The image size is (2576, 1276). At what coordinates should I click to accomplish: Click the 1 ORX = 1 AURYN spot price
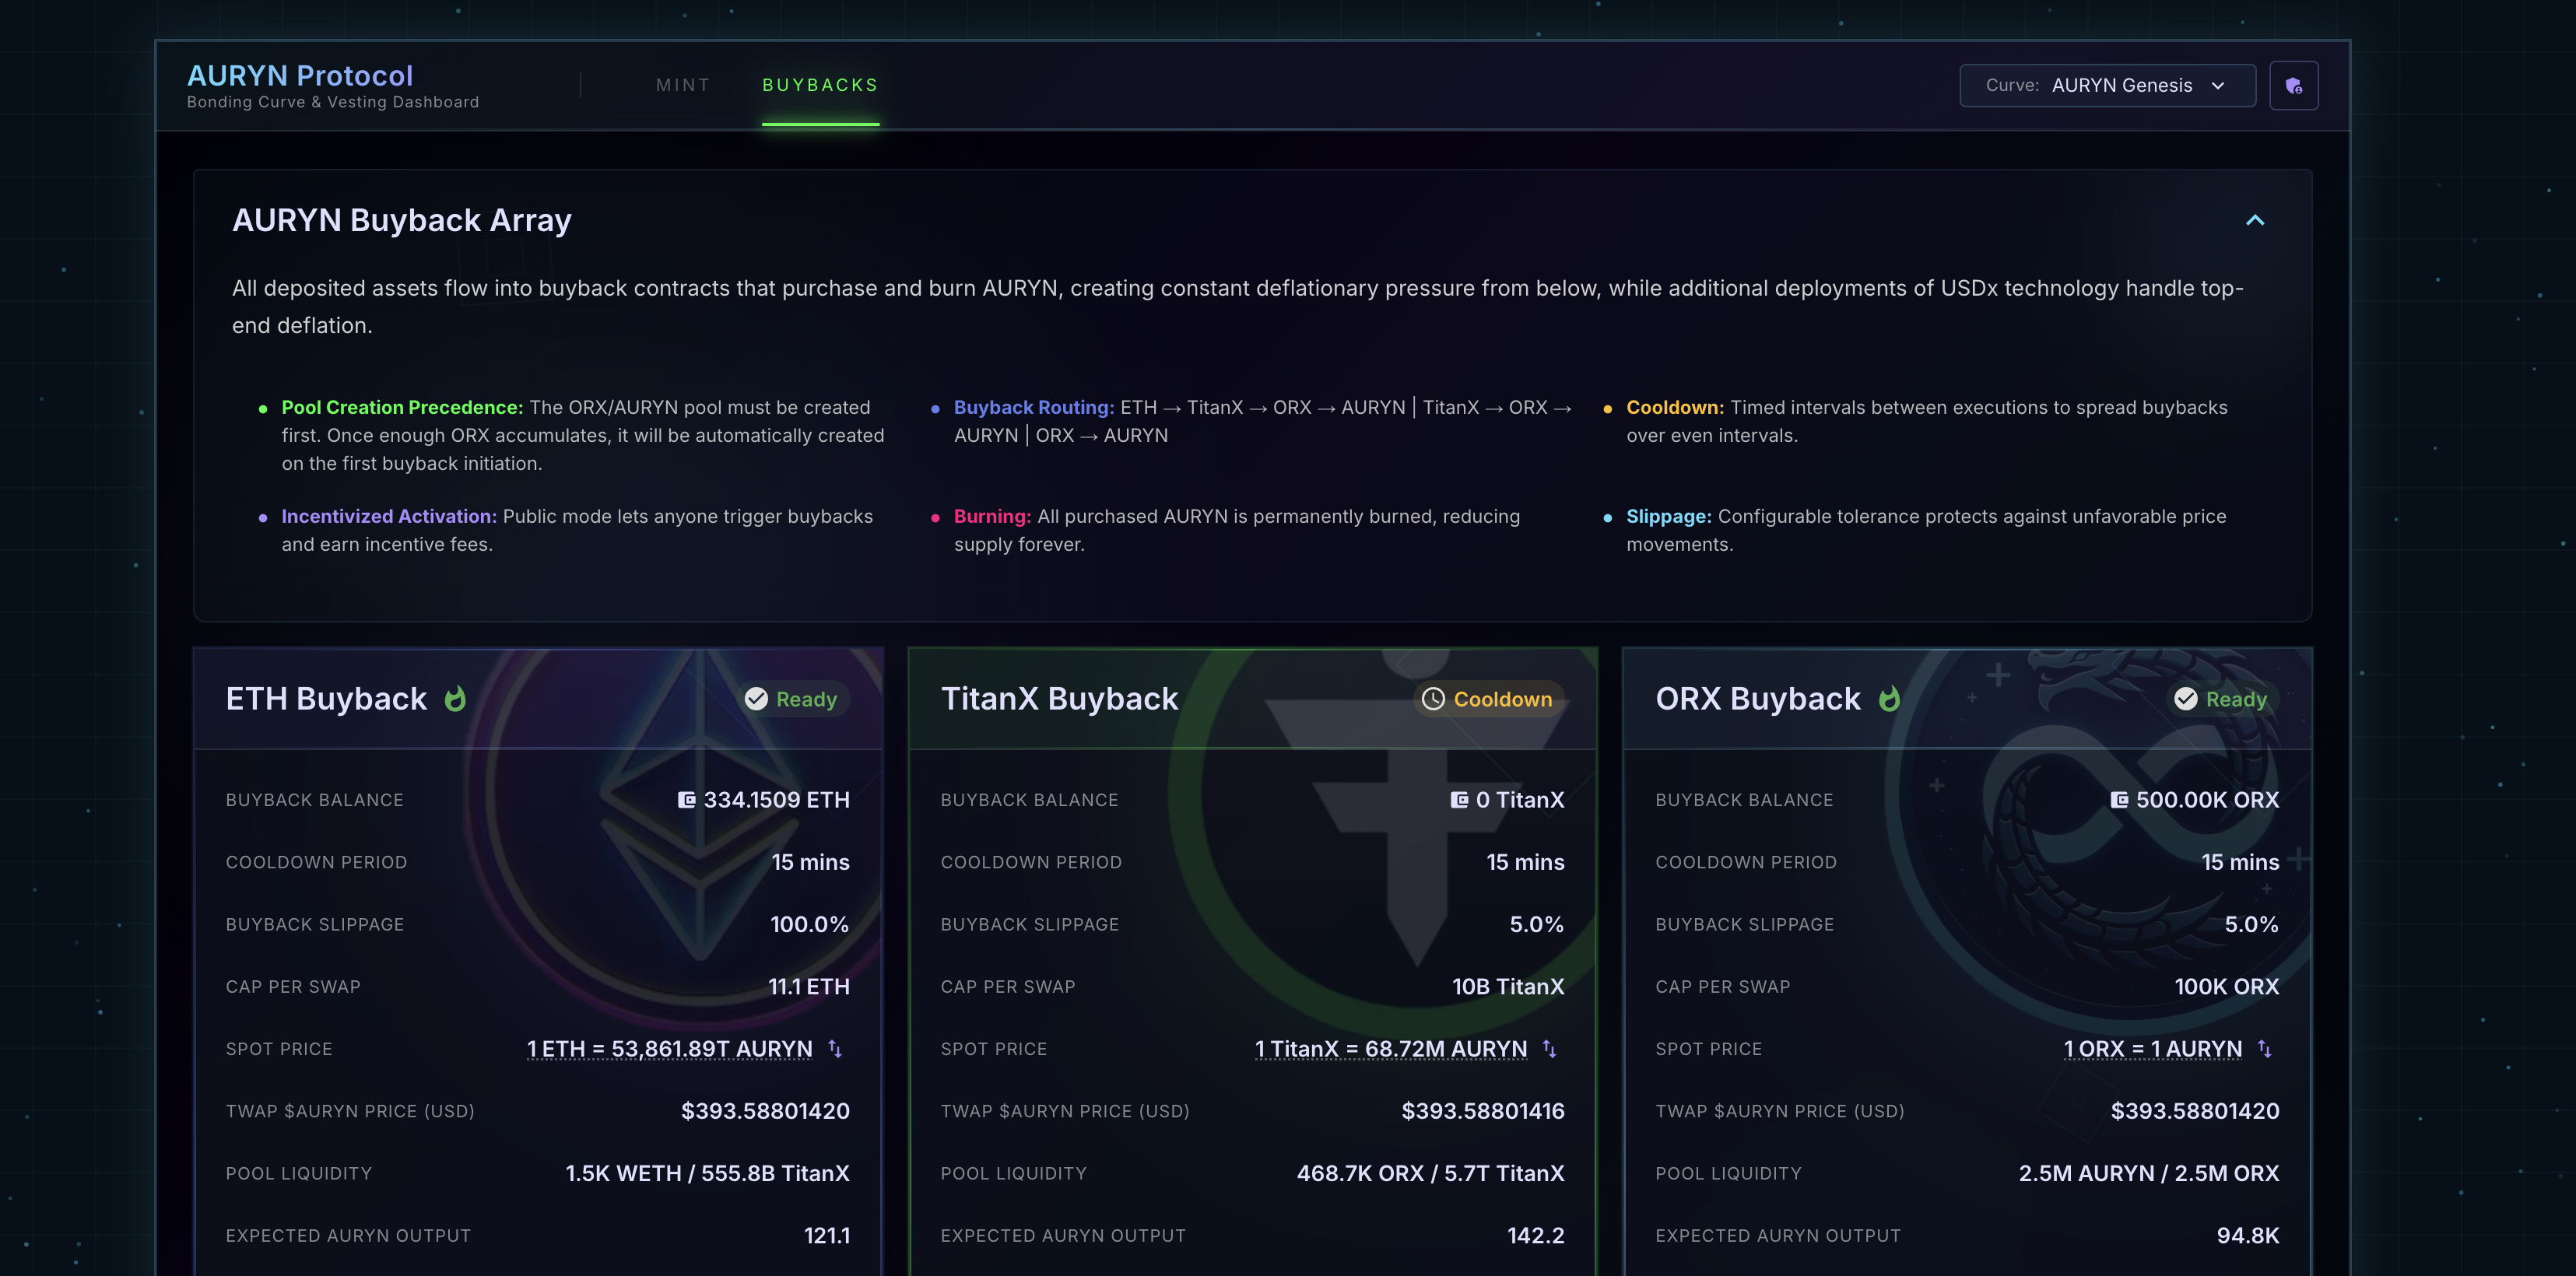point(2152,1049)
